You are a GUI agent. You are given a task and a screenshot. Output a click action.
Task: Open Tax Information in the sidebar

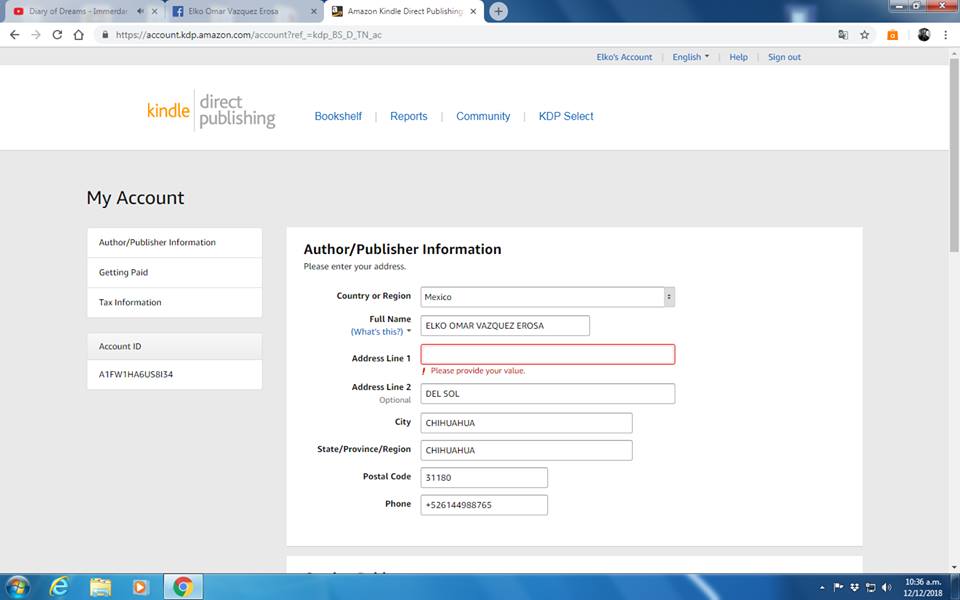tap(130, 302)
